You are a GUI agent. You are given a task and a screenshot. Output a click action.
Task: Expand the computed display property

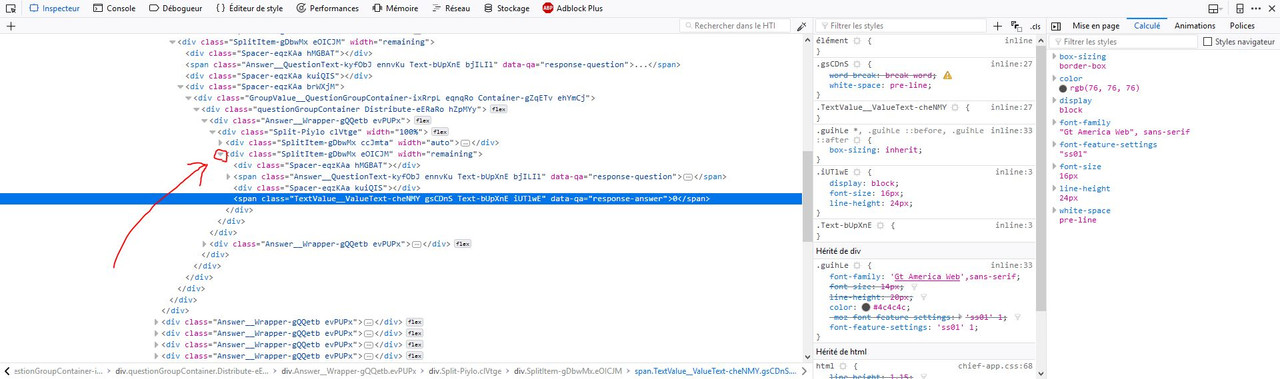(1055, 100)
